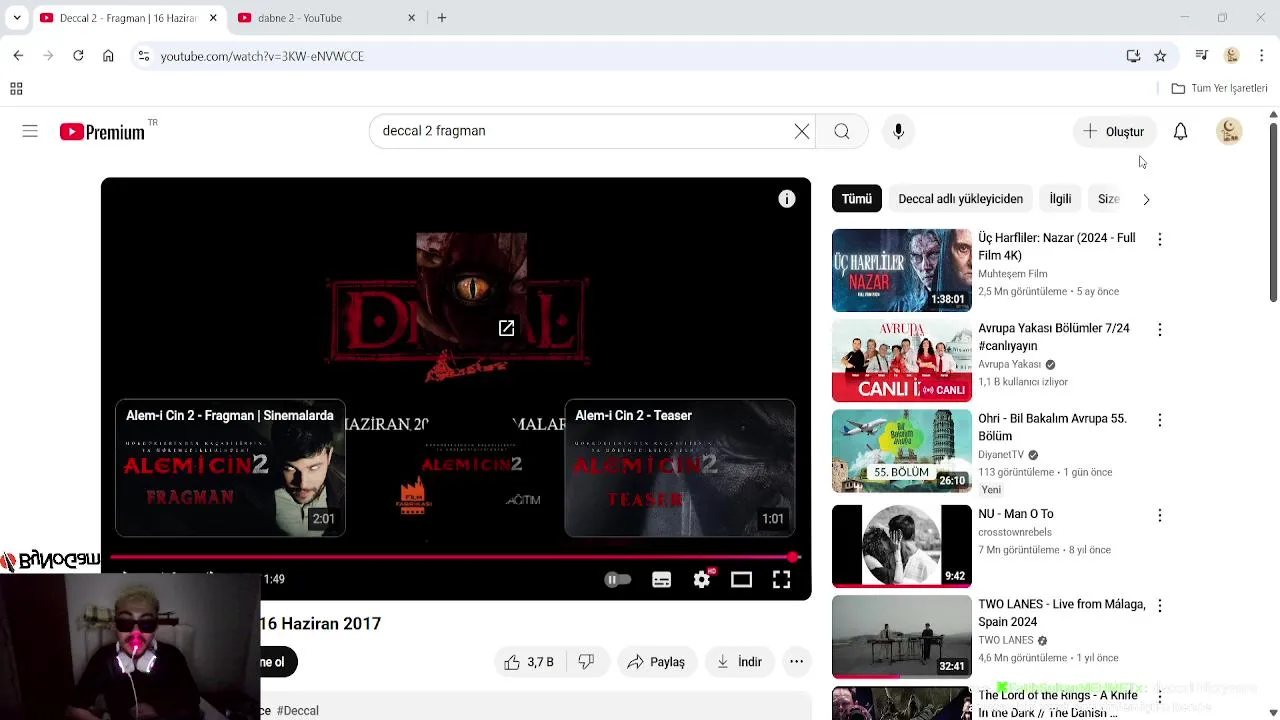The image size is (1280, 720).
Task: Open DiyanetTV channel name
Action: [1001, 455]
